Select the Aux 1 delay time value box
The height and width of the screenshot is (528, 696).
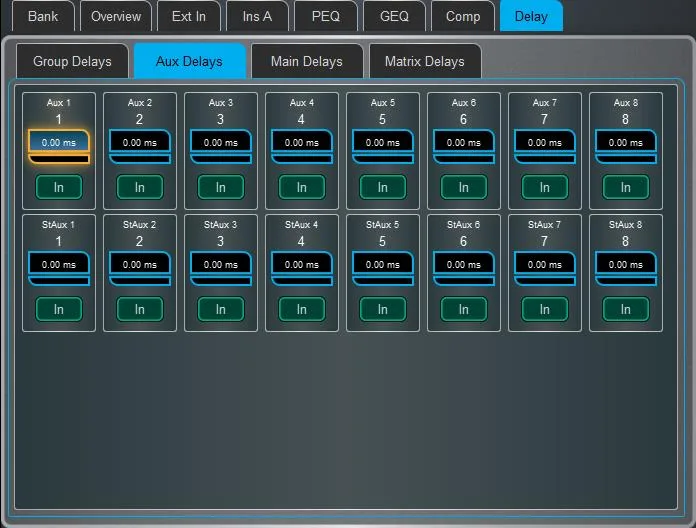[59, 142]
